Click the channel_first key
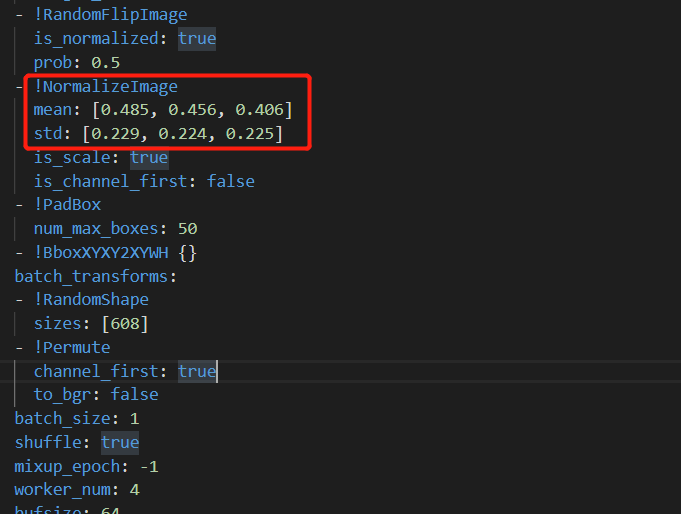Image resolution: width=681 pixels, height=514 pixels. coord(96,371)
